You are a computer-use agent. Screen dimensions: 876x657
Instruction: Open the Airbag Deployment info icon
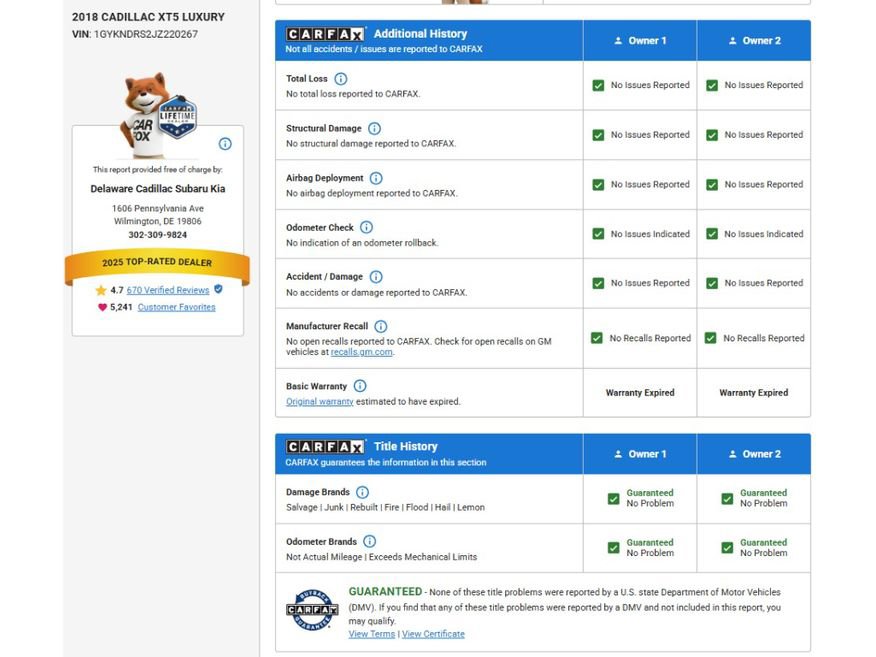tap(376, 178)
